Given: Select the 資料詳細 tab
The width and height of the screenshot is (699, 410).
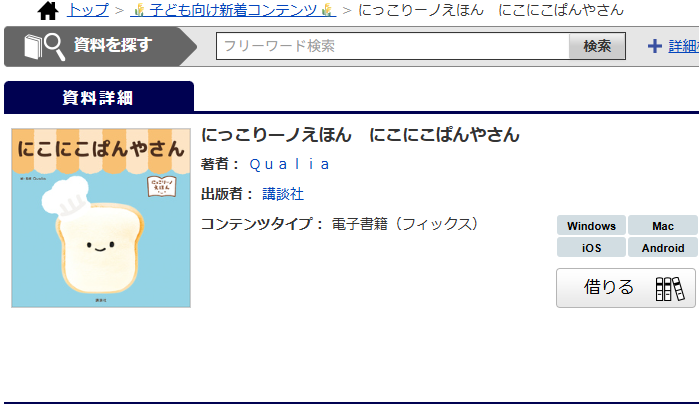Looking at the screenshot, I should (99, 97).
